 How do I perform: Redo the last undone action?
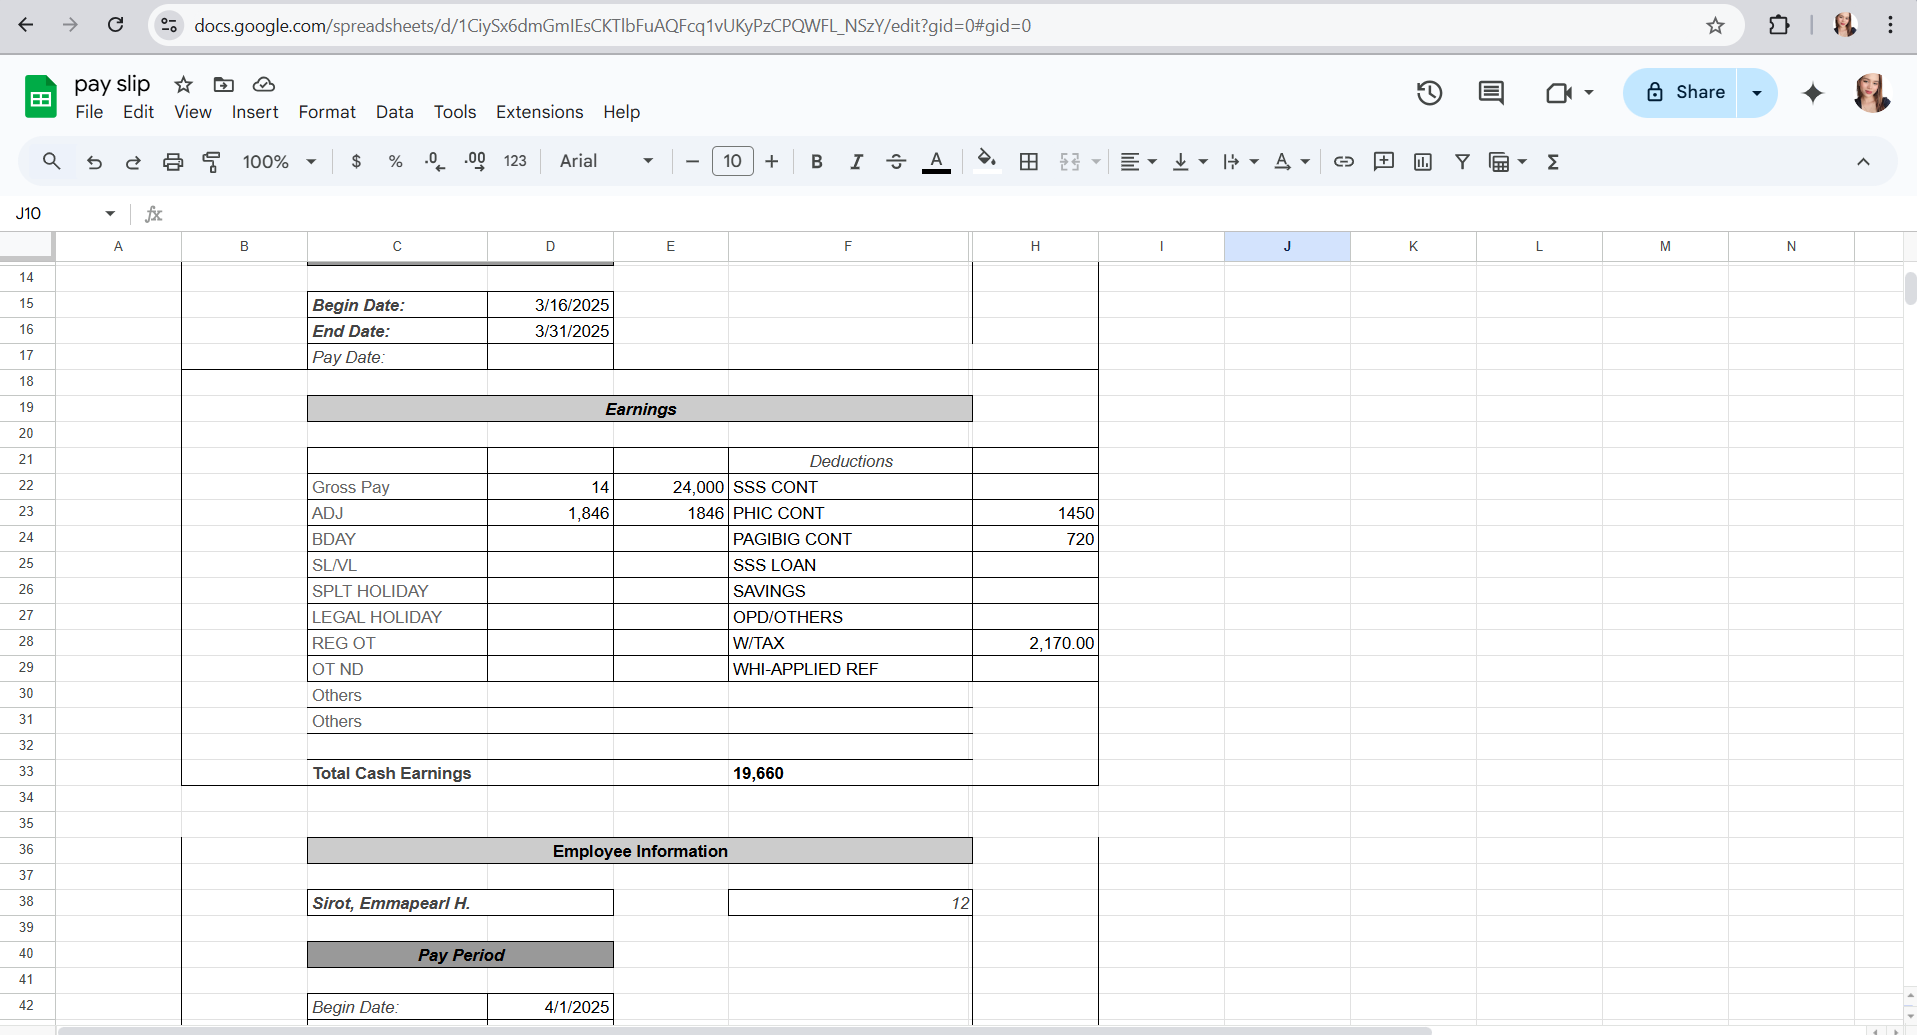pos(133,161)
